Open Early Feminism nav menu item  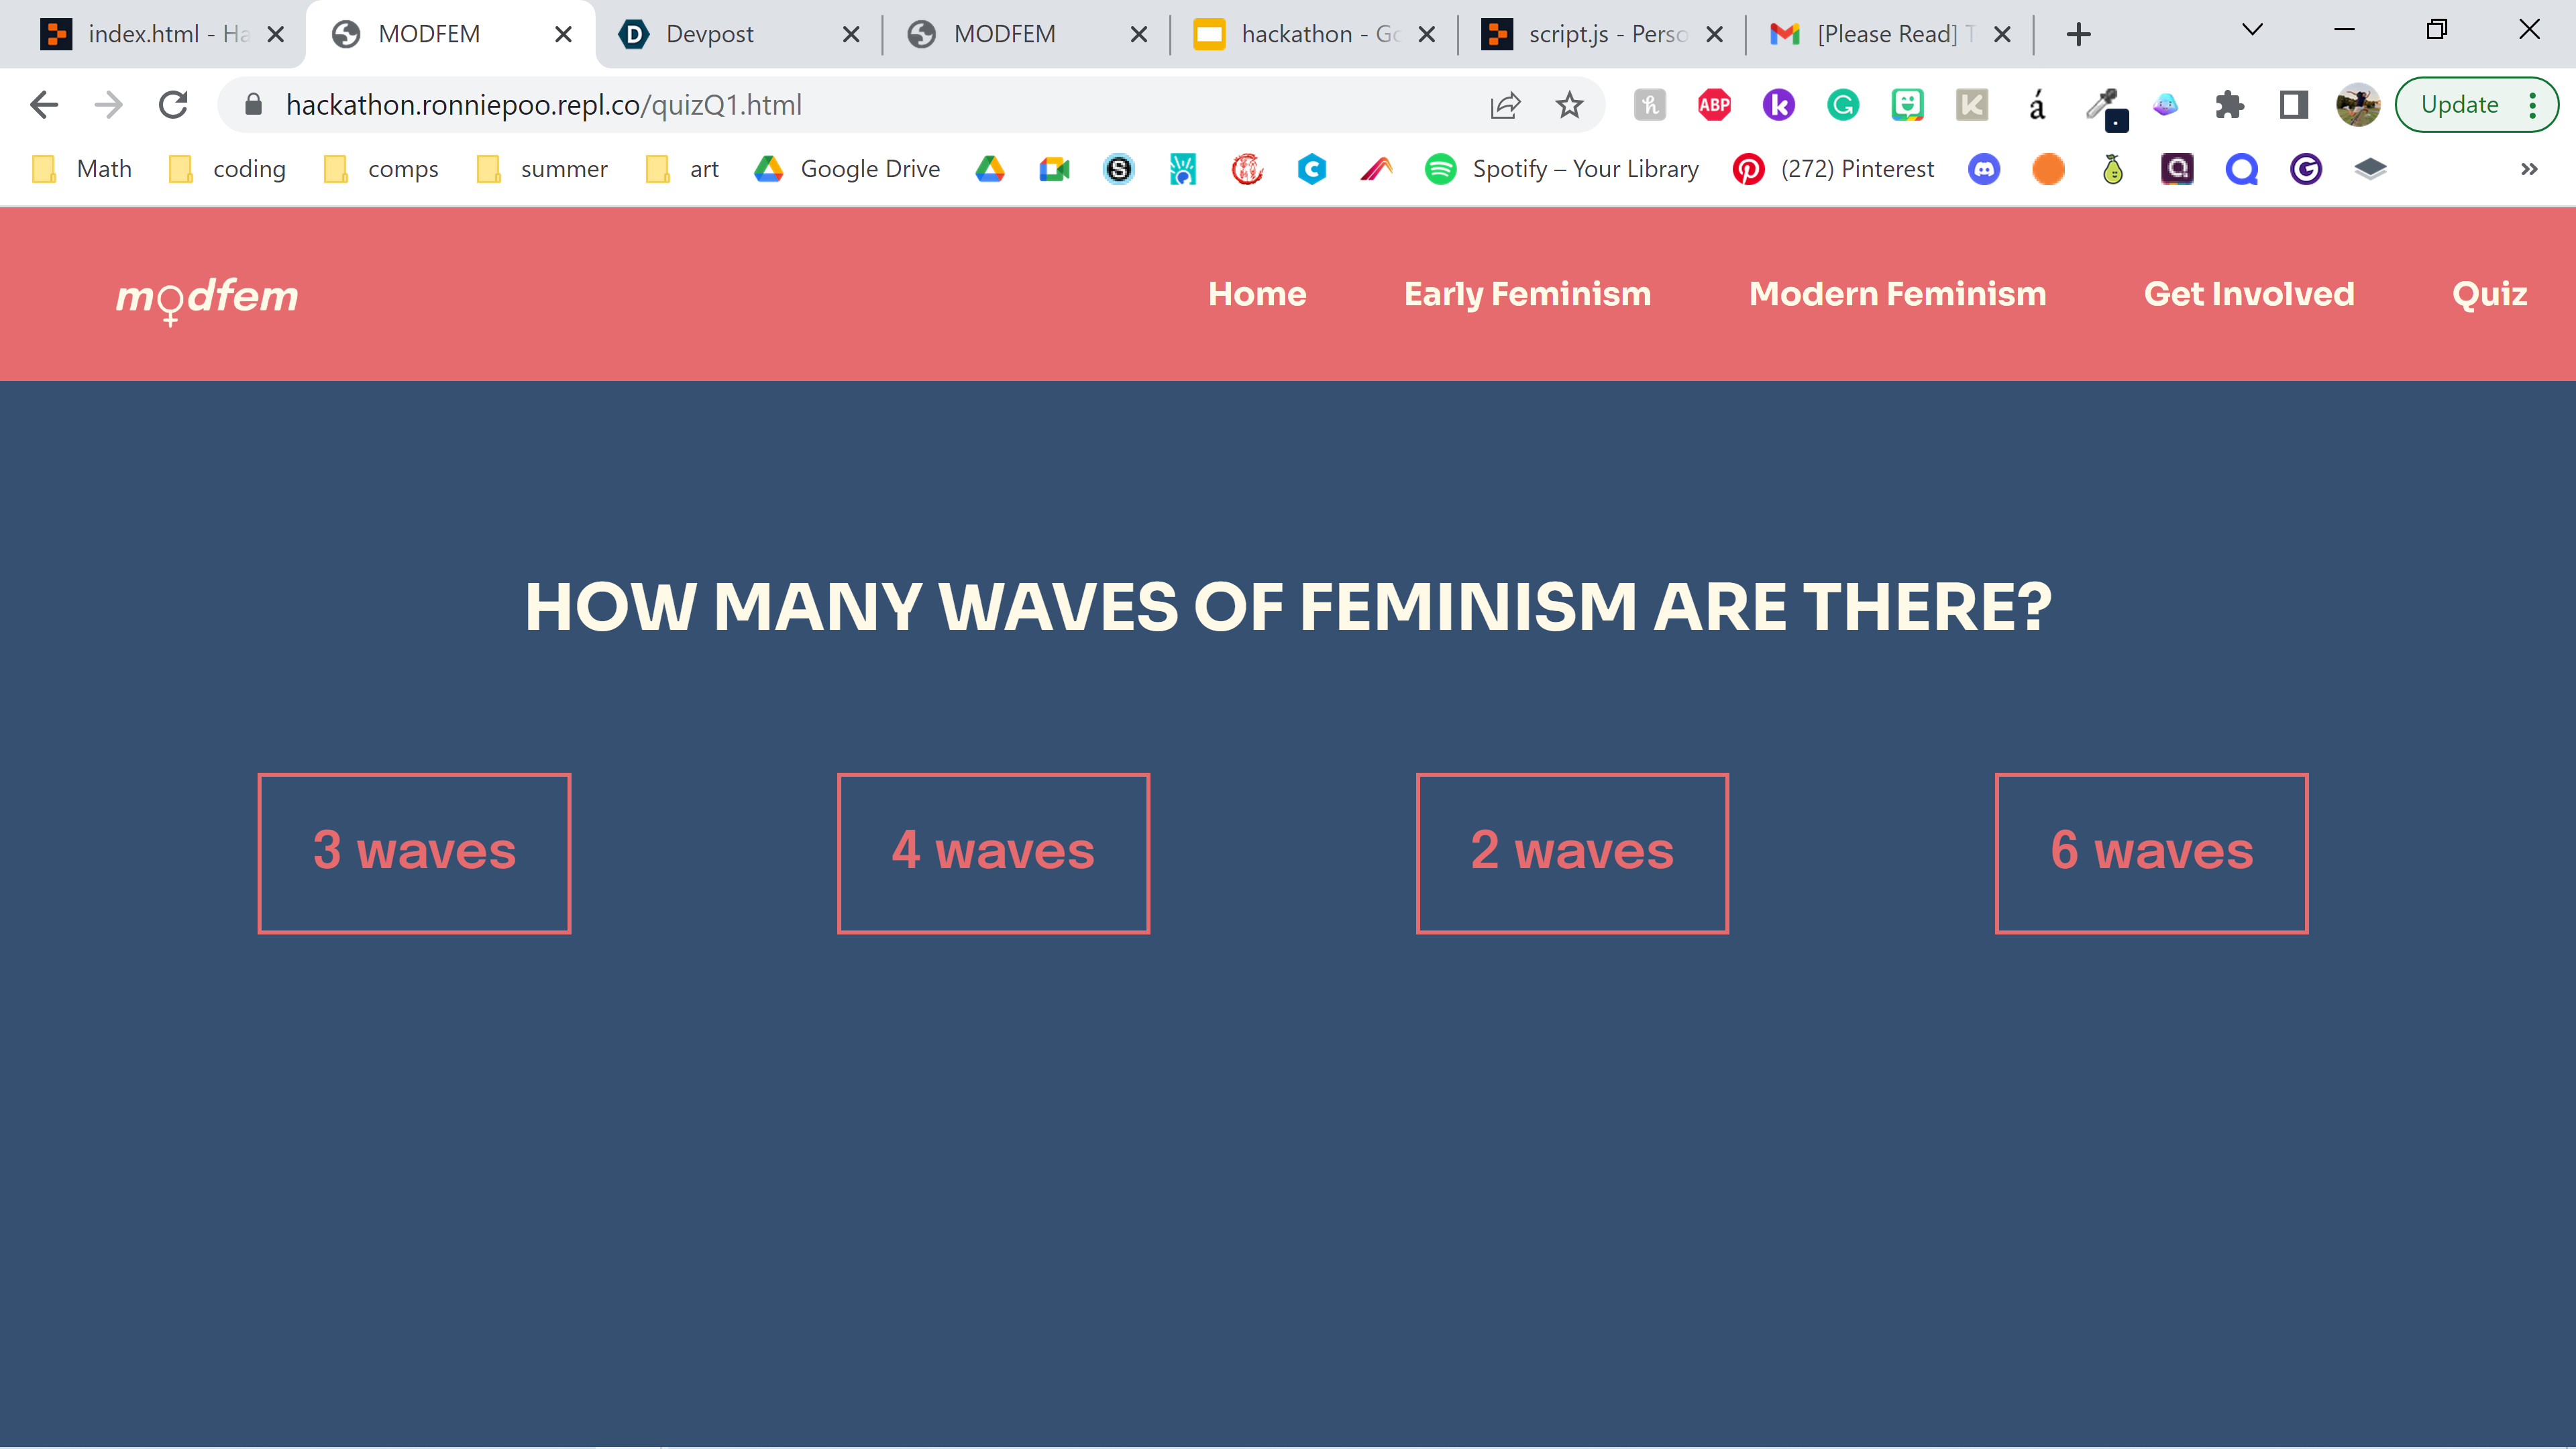(1527, 294)
